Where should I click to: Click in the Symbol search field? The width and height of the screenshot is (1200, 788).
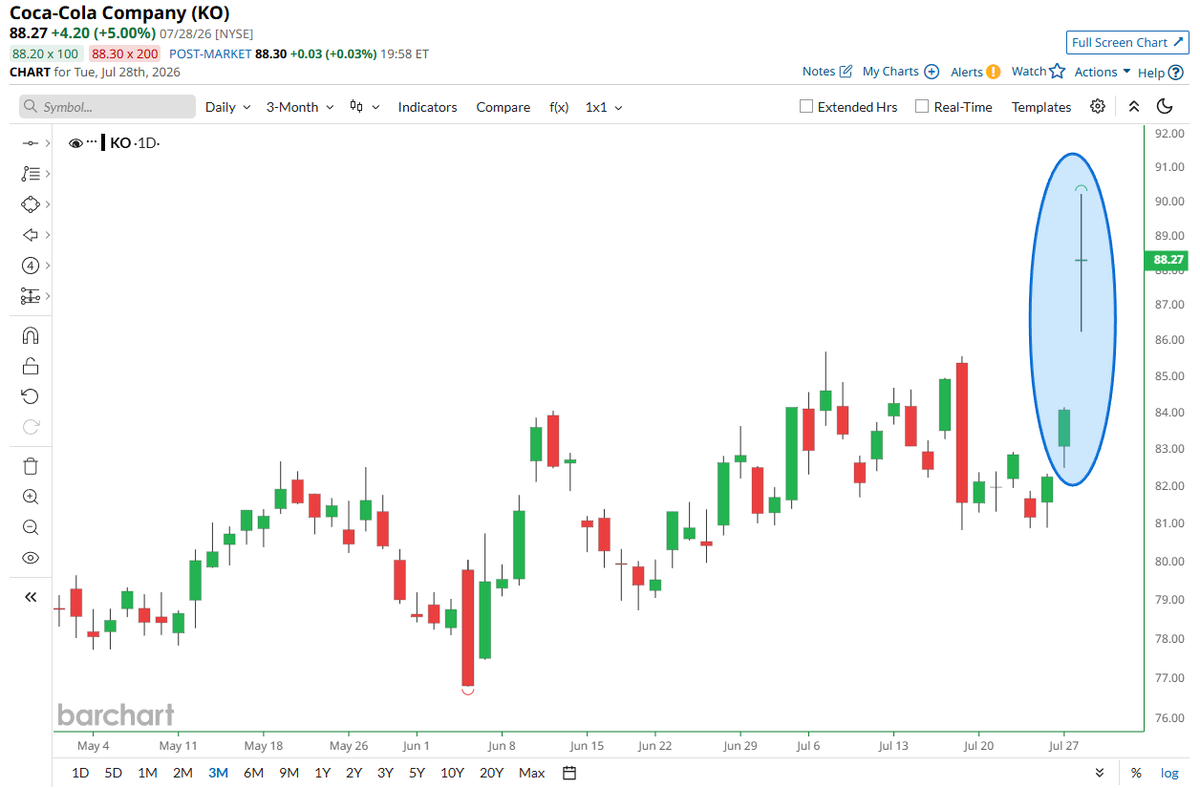point(108,107)
